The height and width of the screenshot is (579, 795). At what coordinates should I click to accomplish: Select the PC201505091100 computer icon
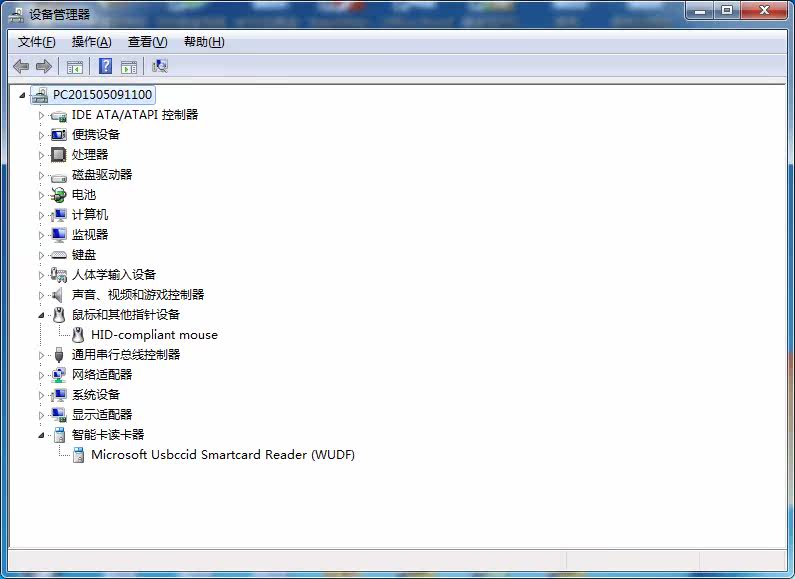pos(40,95)
